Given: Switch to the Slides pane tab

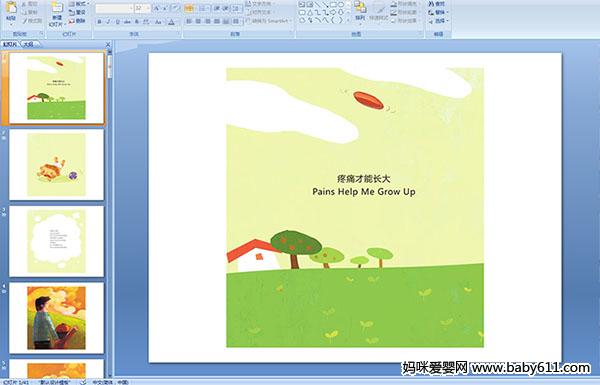Looking at the screenshot, I should pos(10,44).
